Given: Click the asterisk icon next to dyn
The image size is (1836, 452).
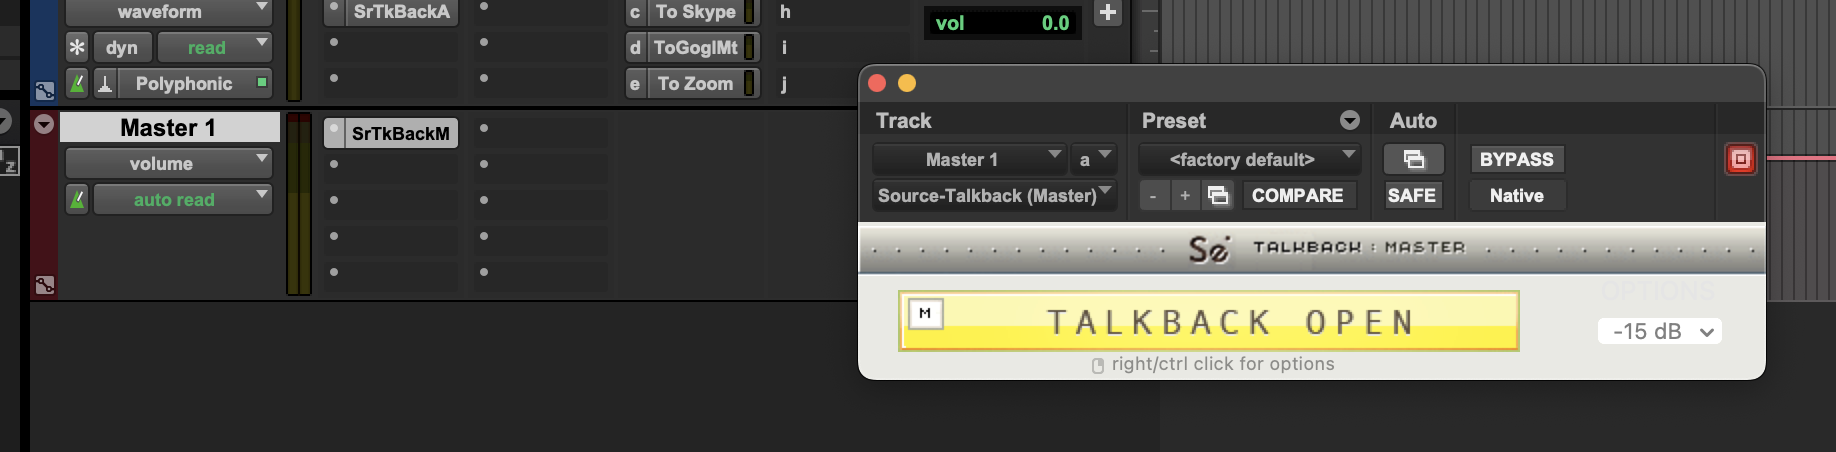Looking at the screenshot, I should 77,48.
